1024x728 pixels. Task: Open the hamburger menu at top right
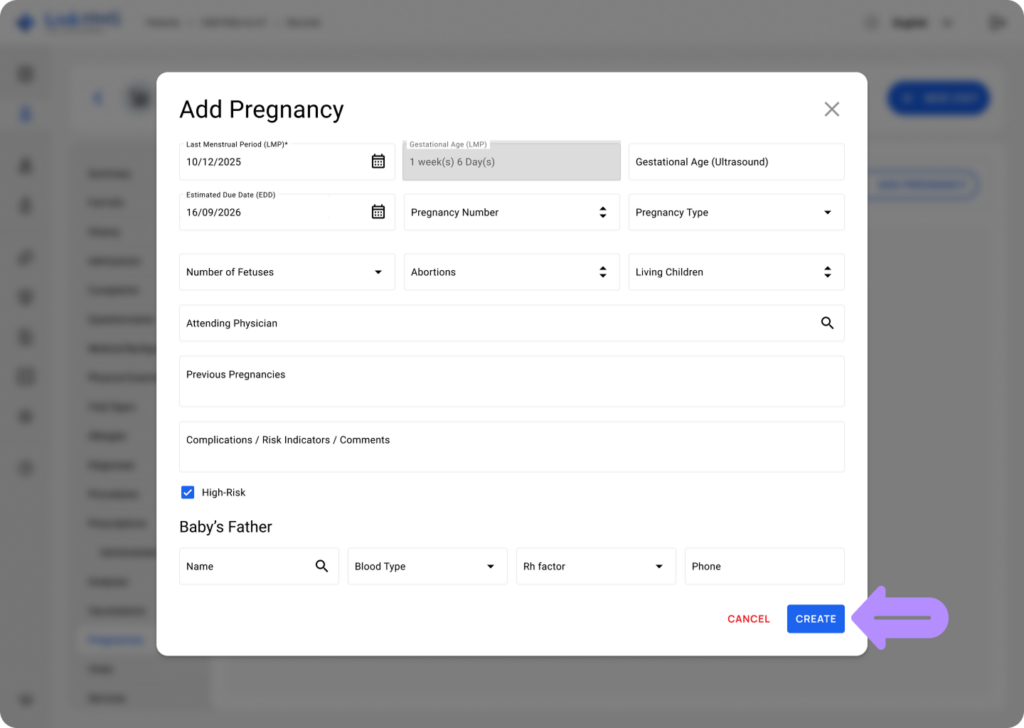(x=995, y=22)
